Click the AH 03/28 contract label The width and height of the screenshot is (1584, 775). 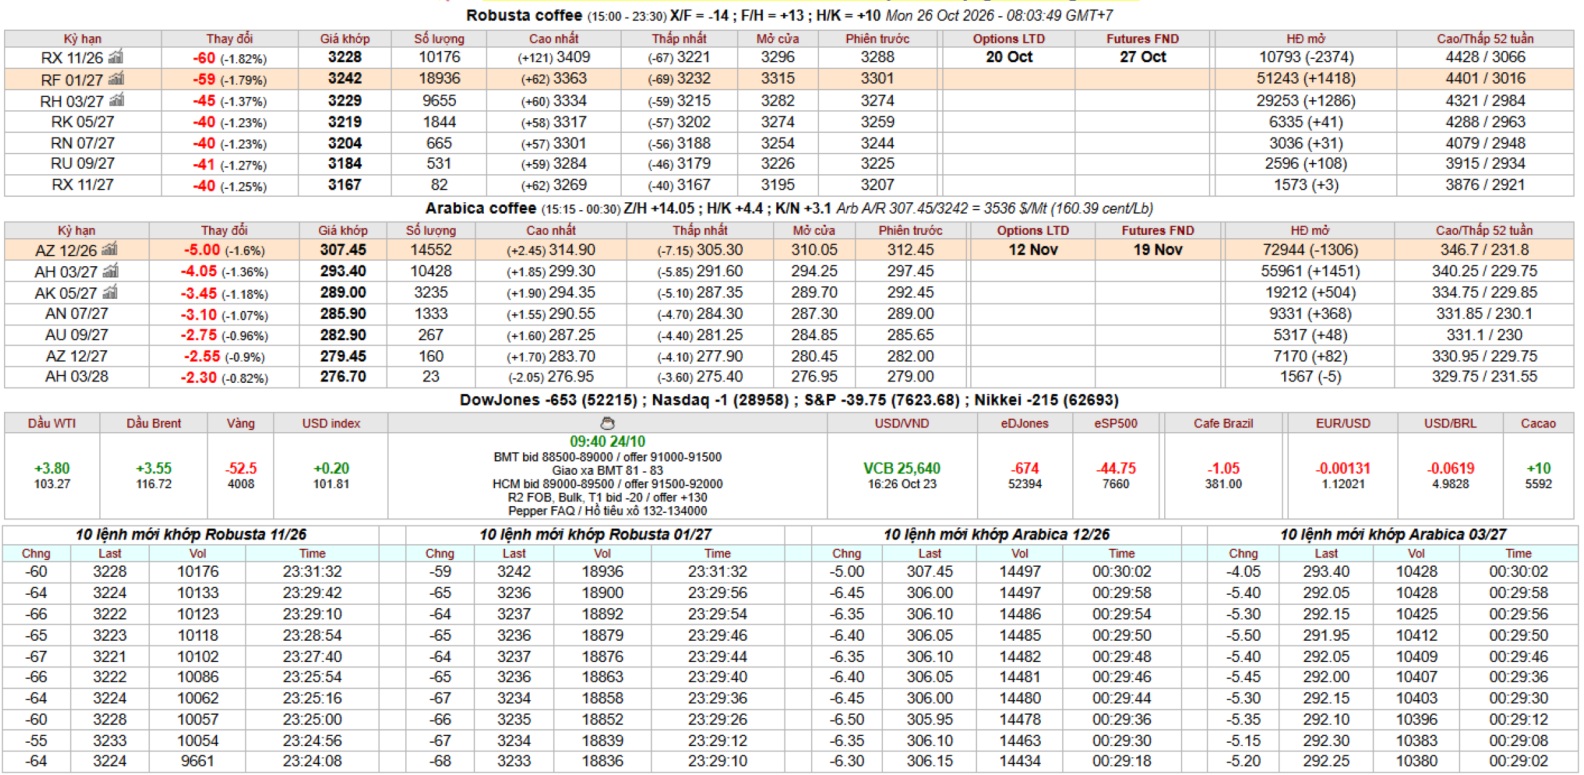point(77,377)
